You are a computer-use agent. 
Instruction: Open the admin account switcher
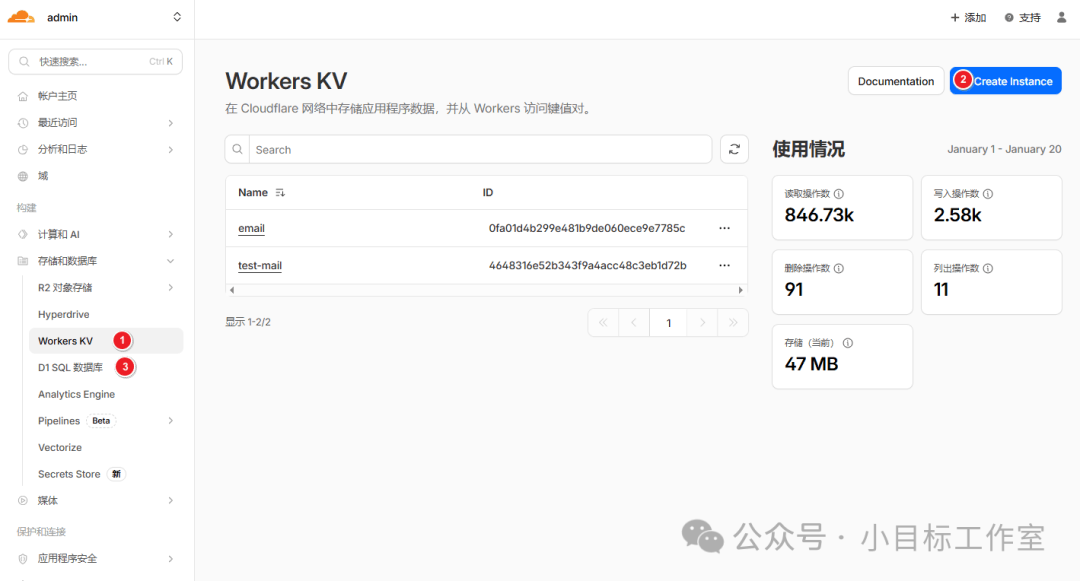(x=177, y=17)
